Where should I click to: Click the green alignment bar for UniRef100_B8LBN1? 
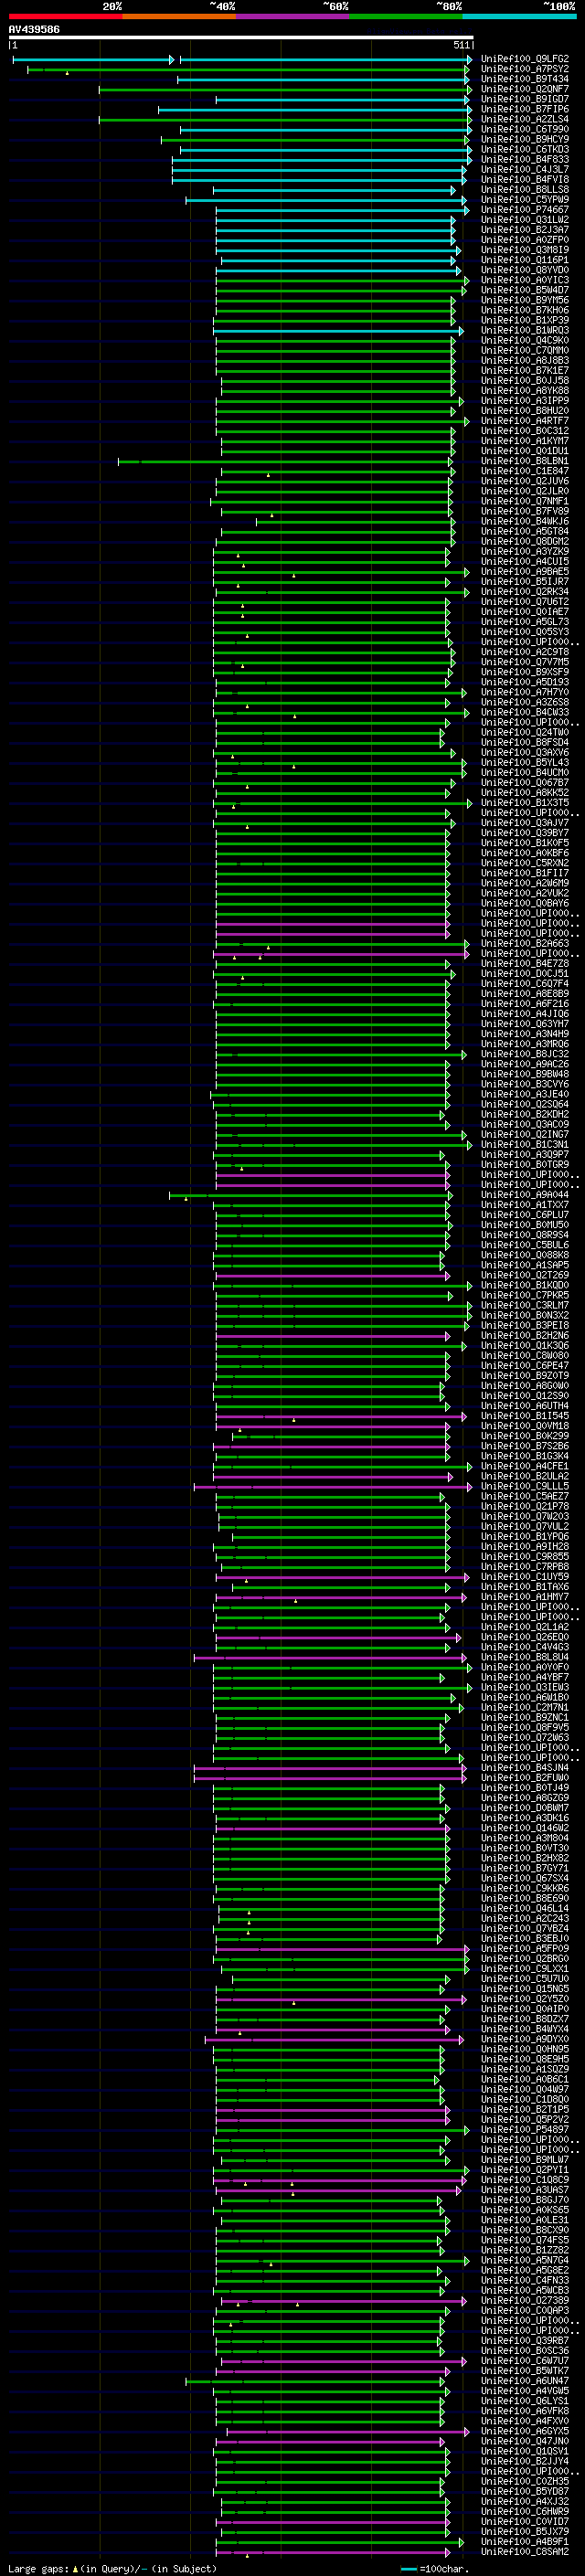[285, 462]
